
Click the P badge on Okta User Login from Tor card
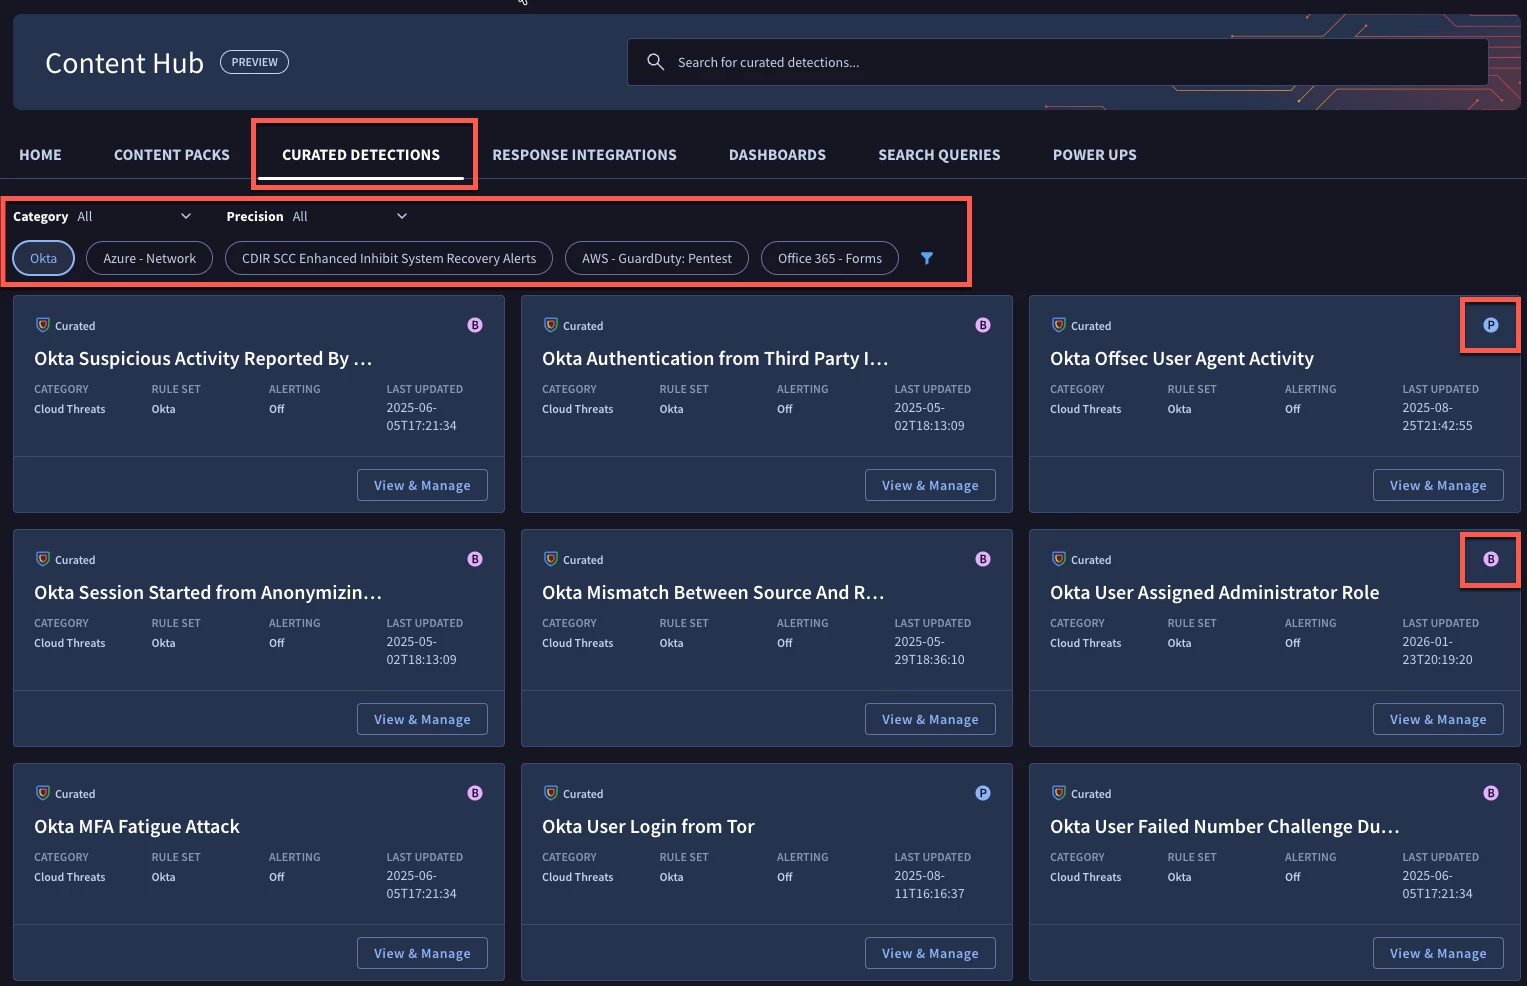click(983, 793)
